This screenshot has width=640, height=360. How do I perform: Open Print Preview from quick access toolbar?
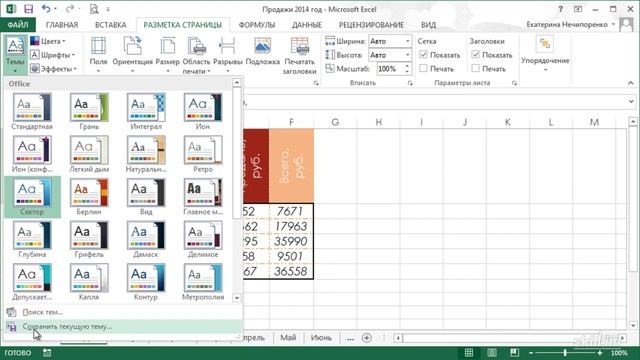(94, 9)
